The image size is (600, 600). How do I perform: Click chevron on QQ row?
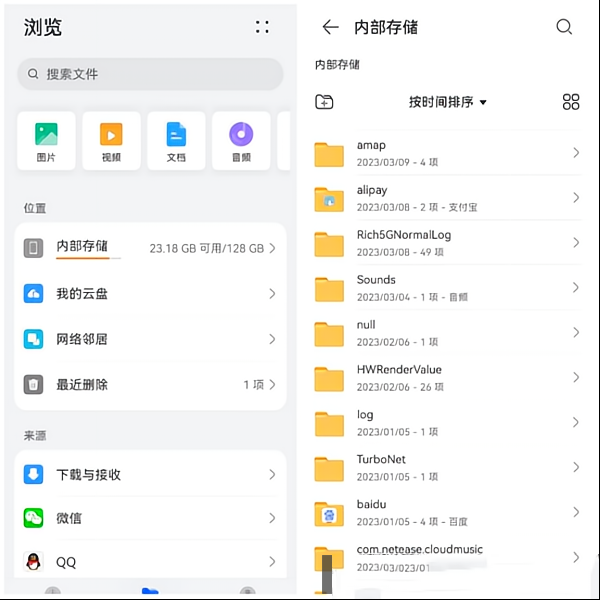click(272, 562)
